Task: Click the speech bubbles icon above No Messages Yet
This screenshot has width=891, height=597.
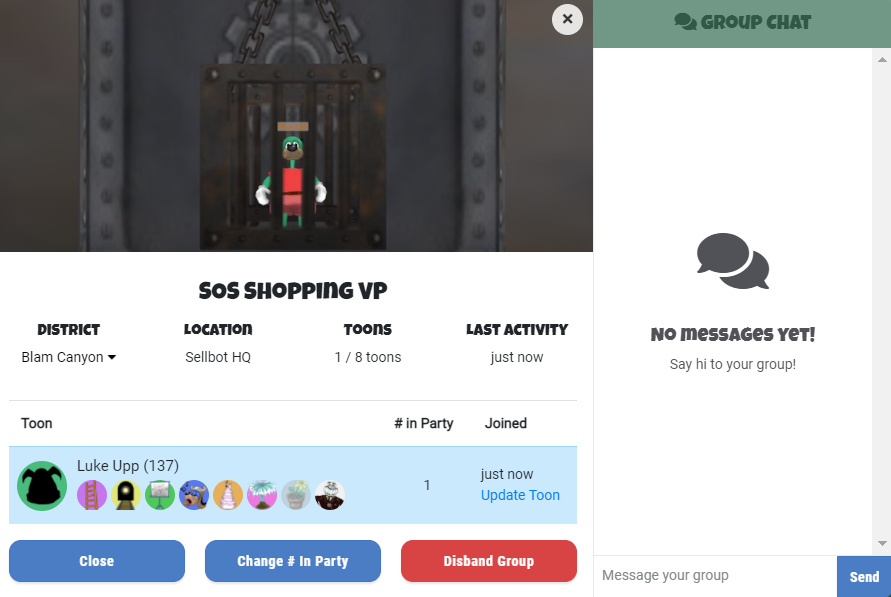Action: (733, 262)
